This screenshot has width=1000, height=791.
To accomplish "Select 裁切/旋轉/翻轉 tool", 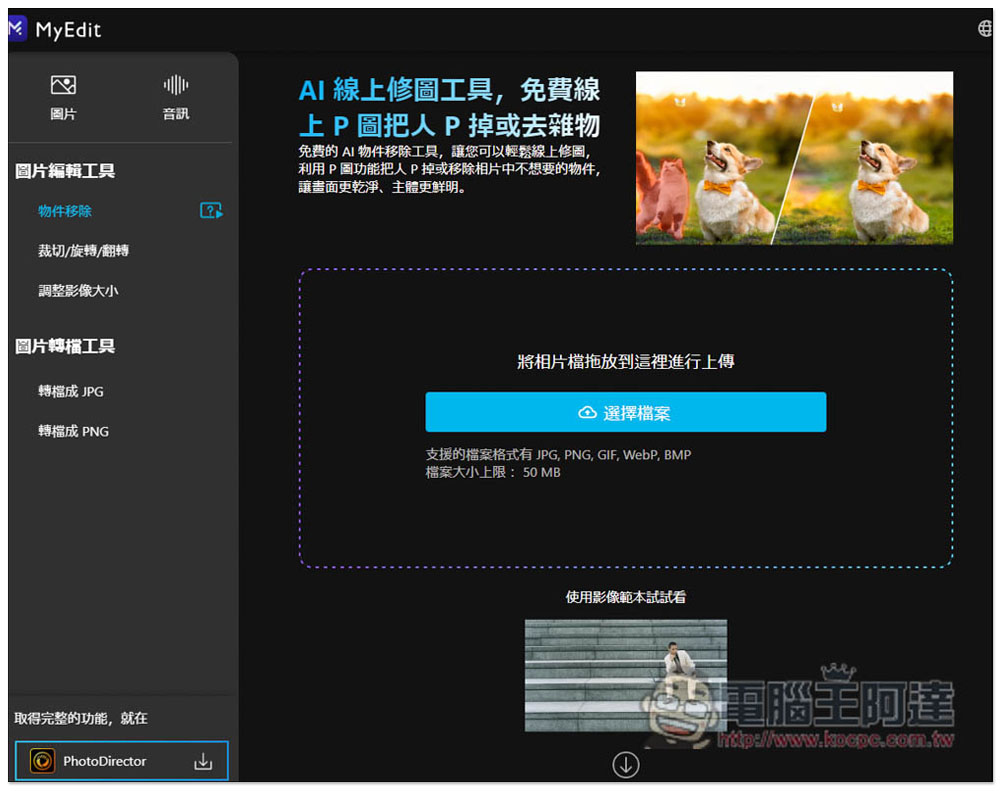I will click(x=83, y=251).
